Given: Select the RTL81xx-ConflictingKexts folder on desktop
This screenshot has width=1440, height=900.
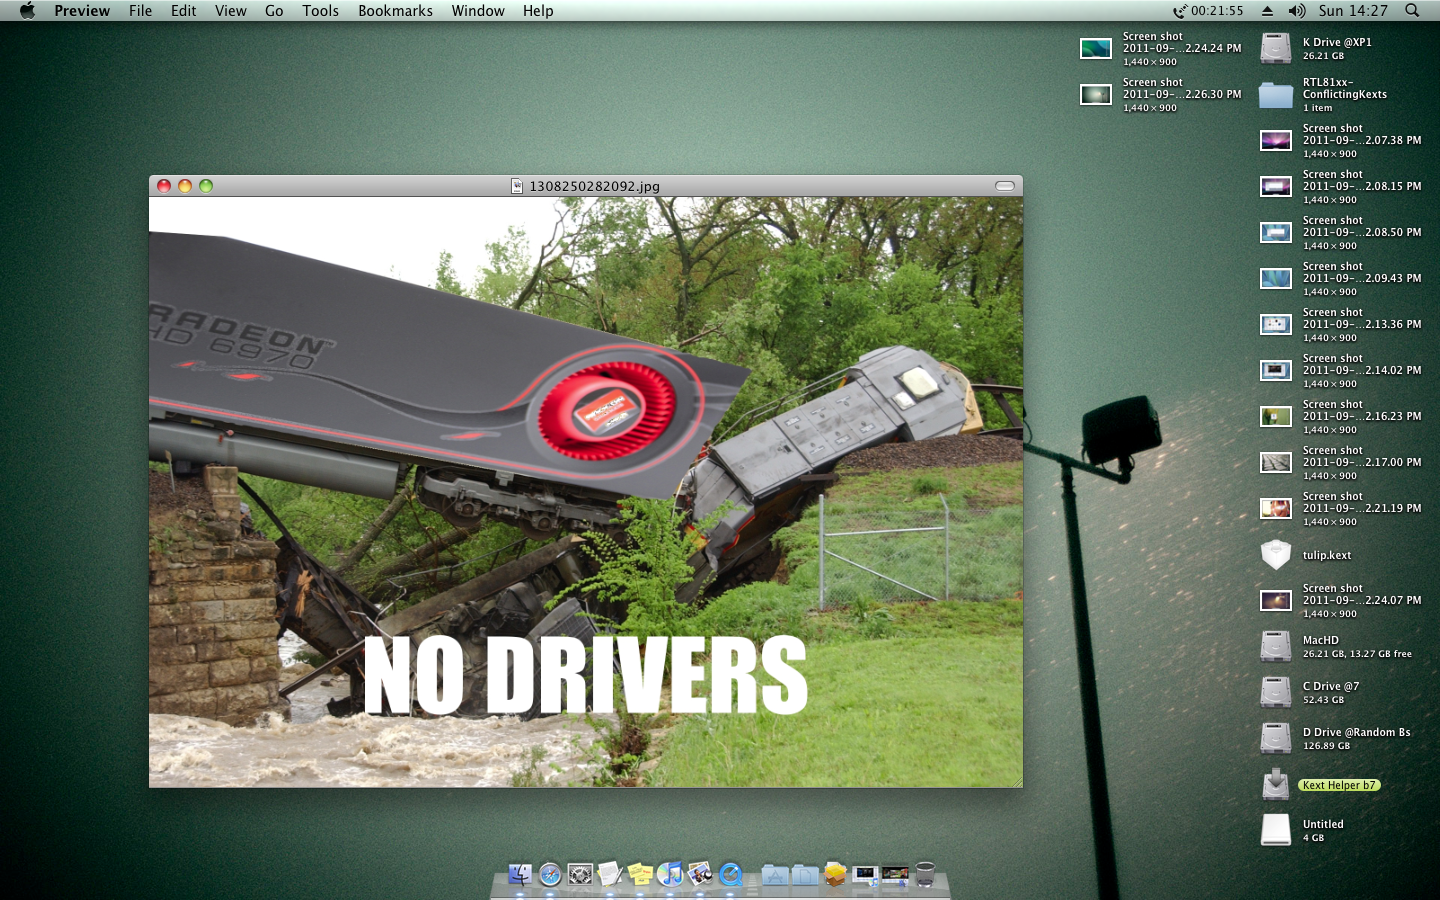Looking at the screenshot, I should 1276,95.
